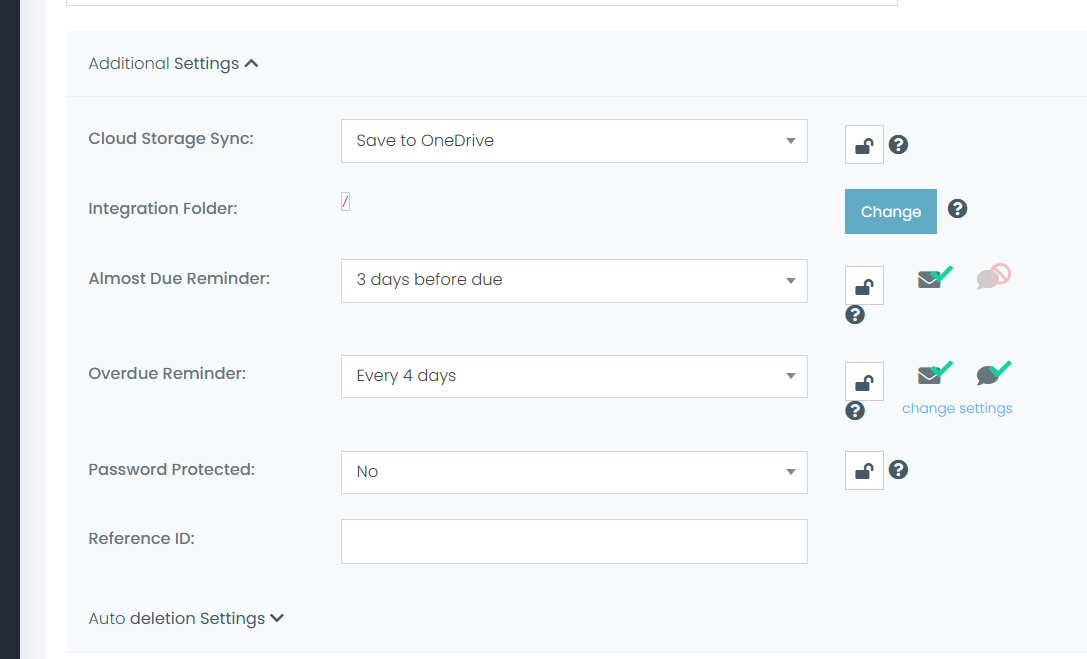Click the Change button for Integration Folder
1087x659 pixels.
coord(890,212)
